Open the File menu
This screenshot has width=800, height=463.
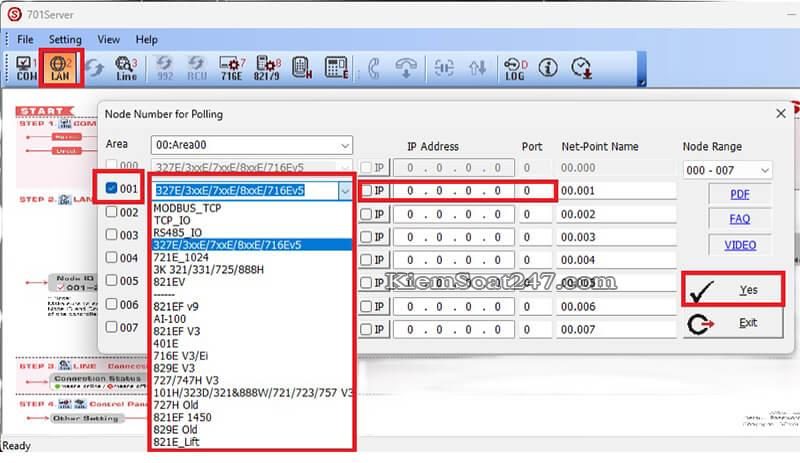pyautogui.click(x=25, y=39)
